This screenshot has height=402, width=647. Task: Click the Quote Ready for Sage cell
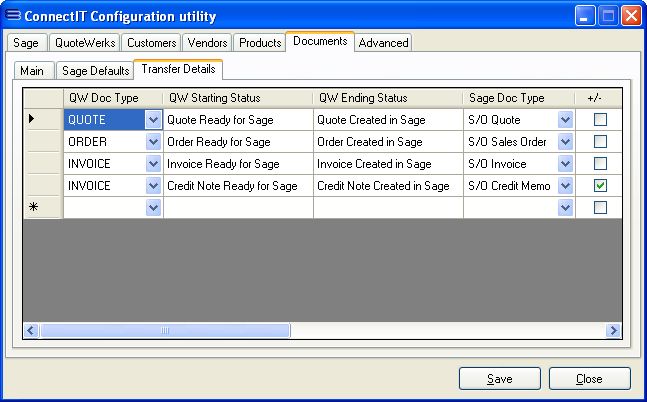pyautogui.click(x=238, y=120)
